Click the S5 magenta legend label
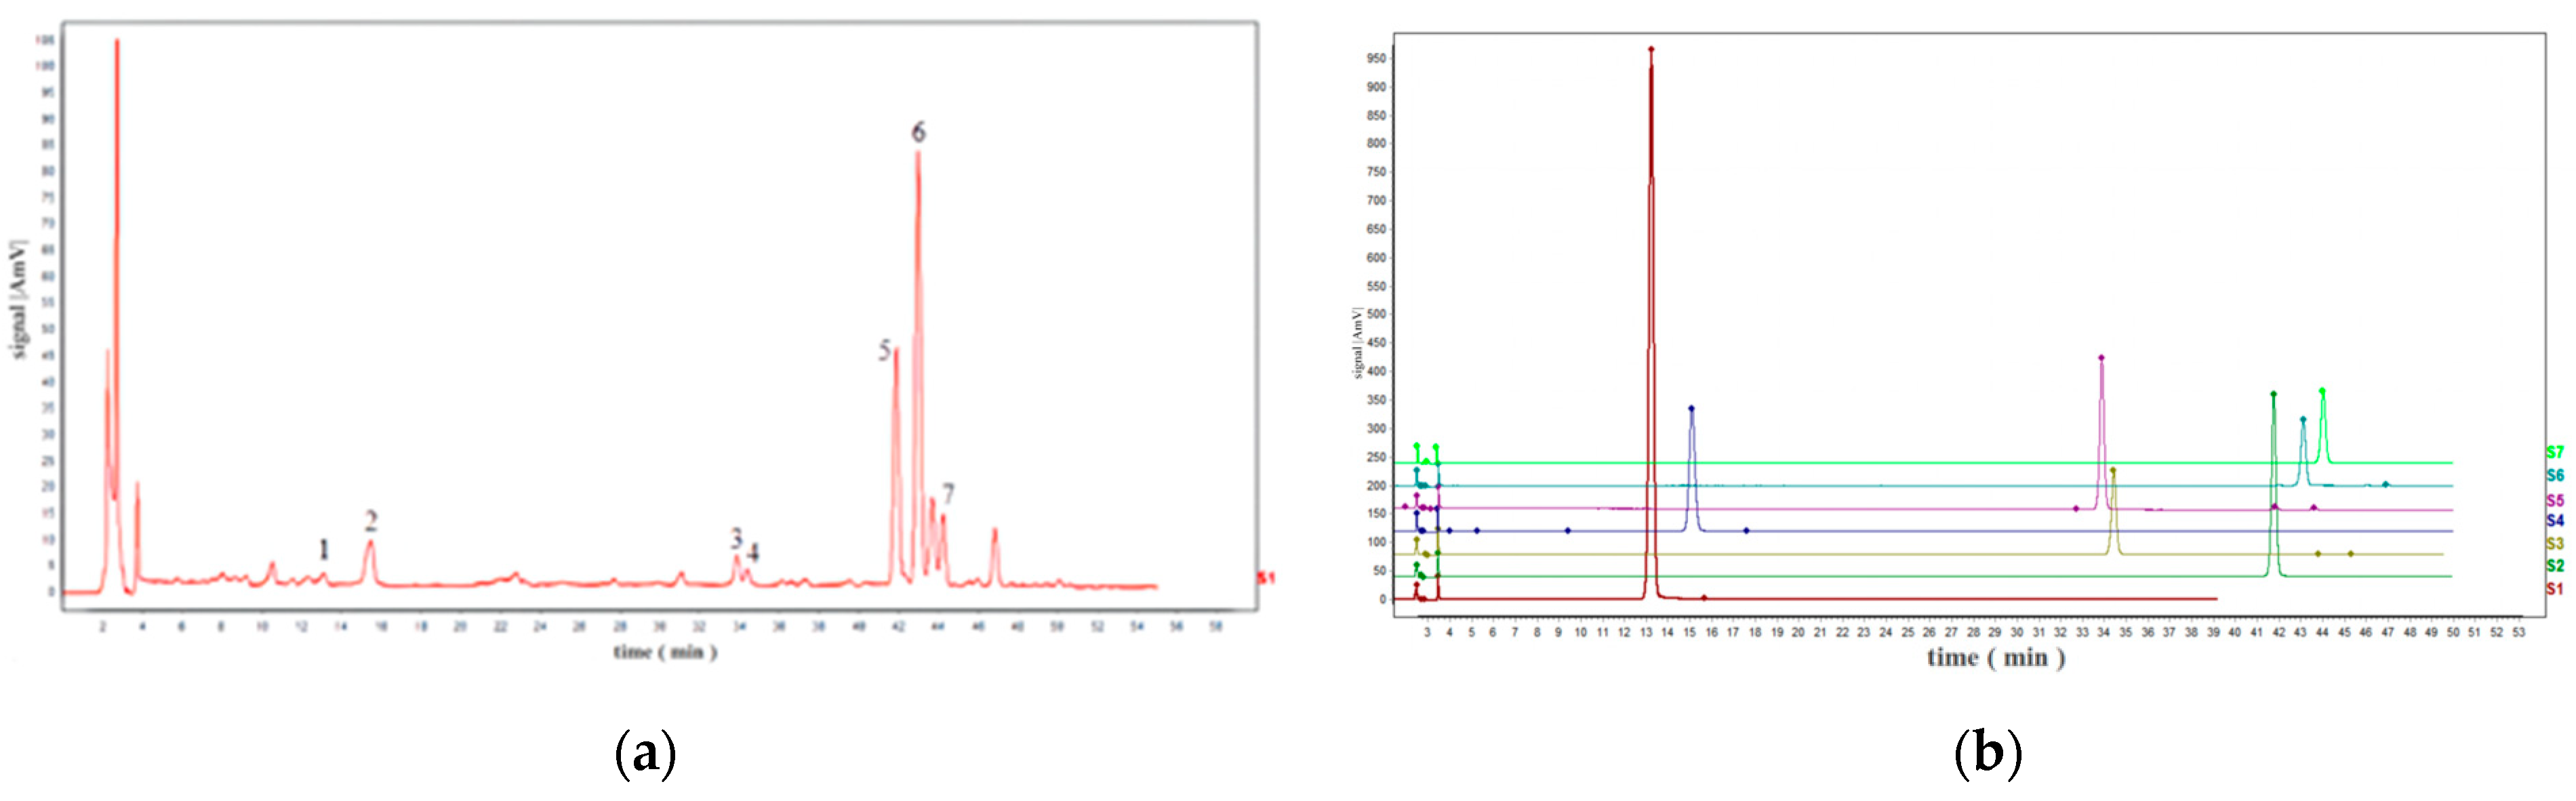Image resolution: width=2576 pixels, height=801 pixels. pyautogui.click(x=2554, y=500)
